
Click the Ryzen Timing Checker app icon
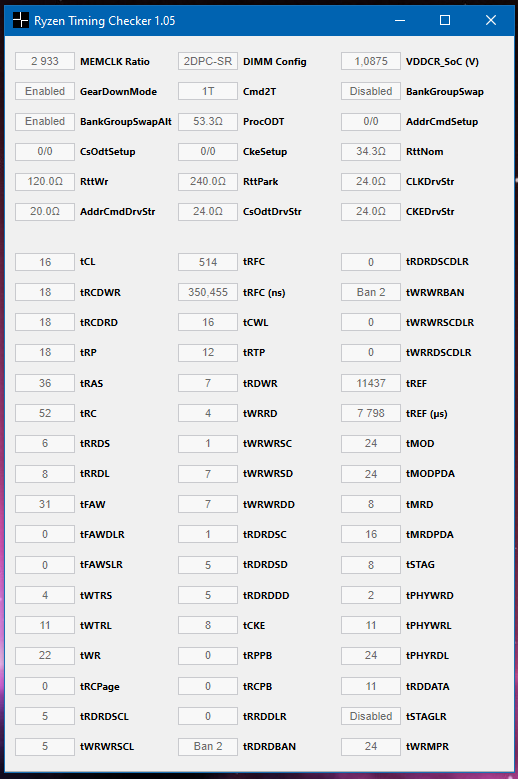(20, 20)
